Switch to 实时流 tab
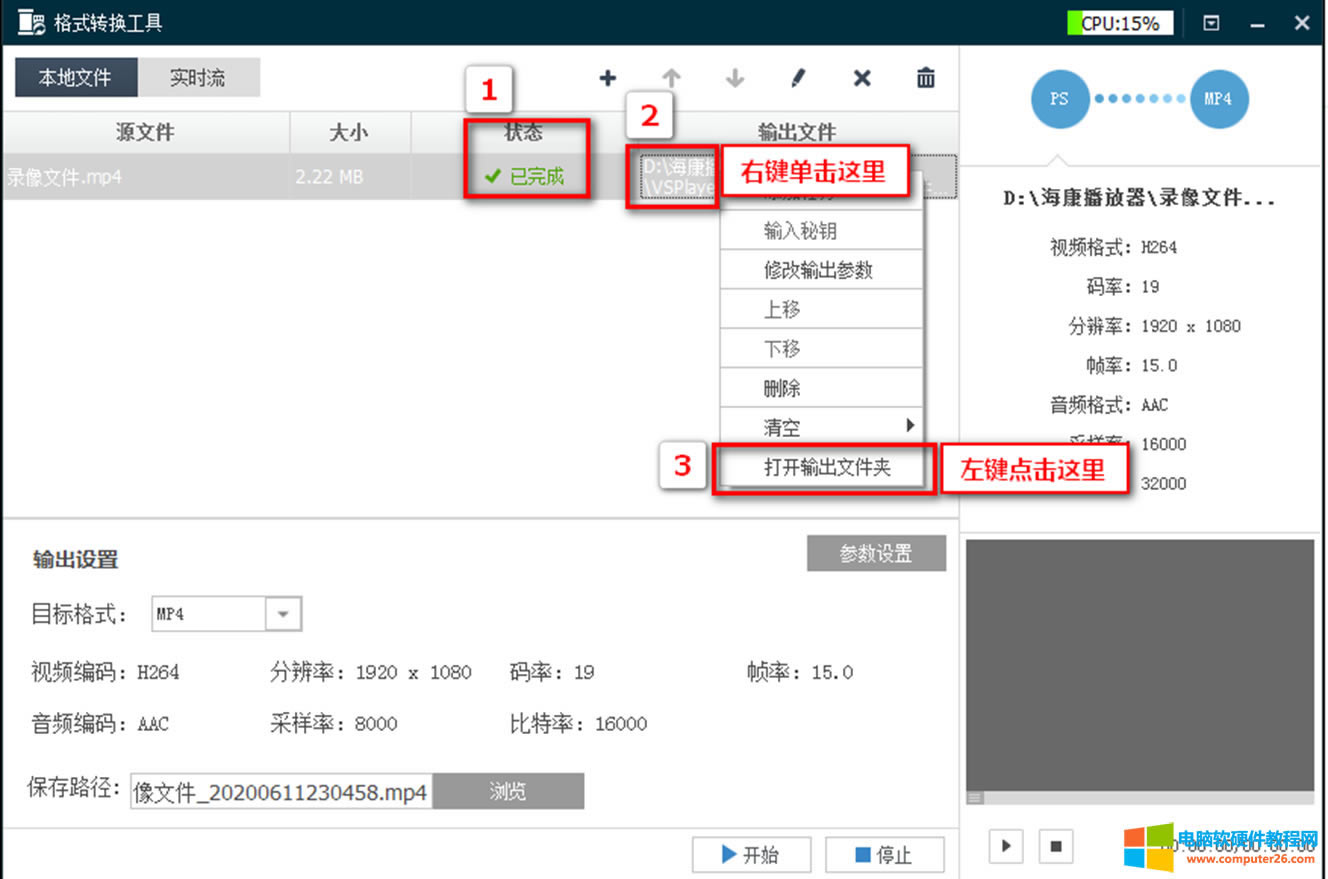Image resolution: width=1328 pixels, height=879 pixels. point(198,77)
